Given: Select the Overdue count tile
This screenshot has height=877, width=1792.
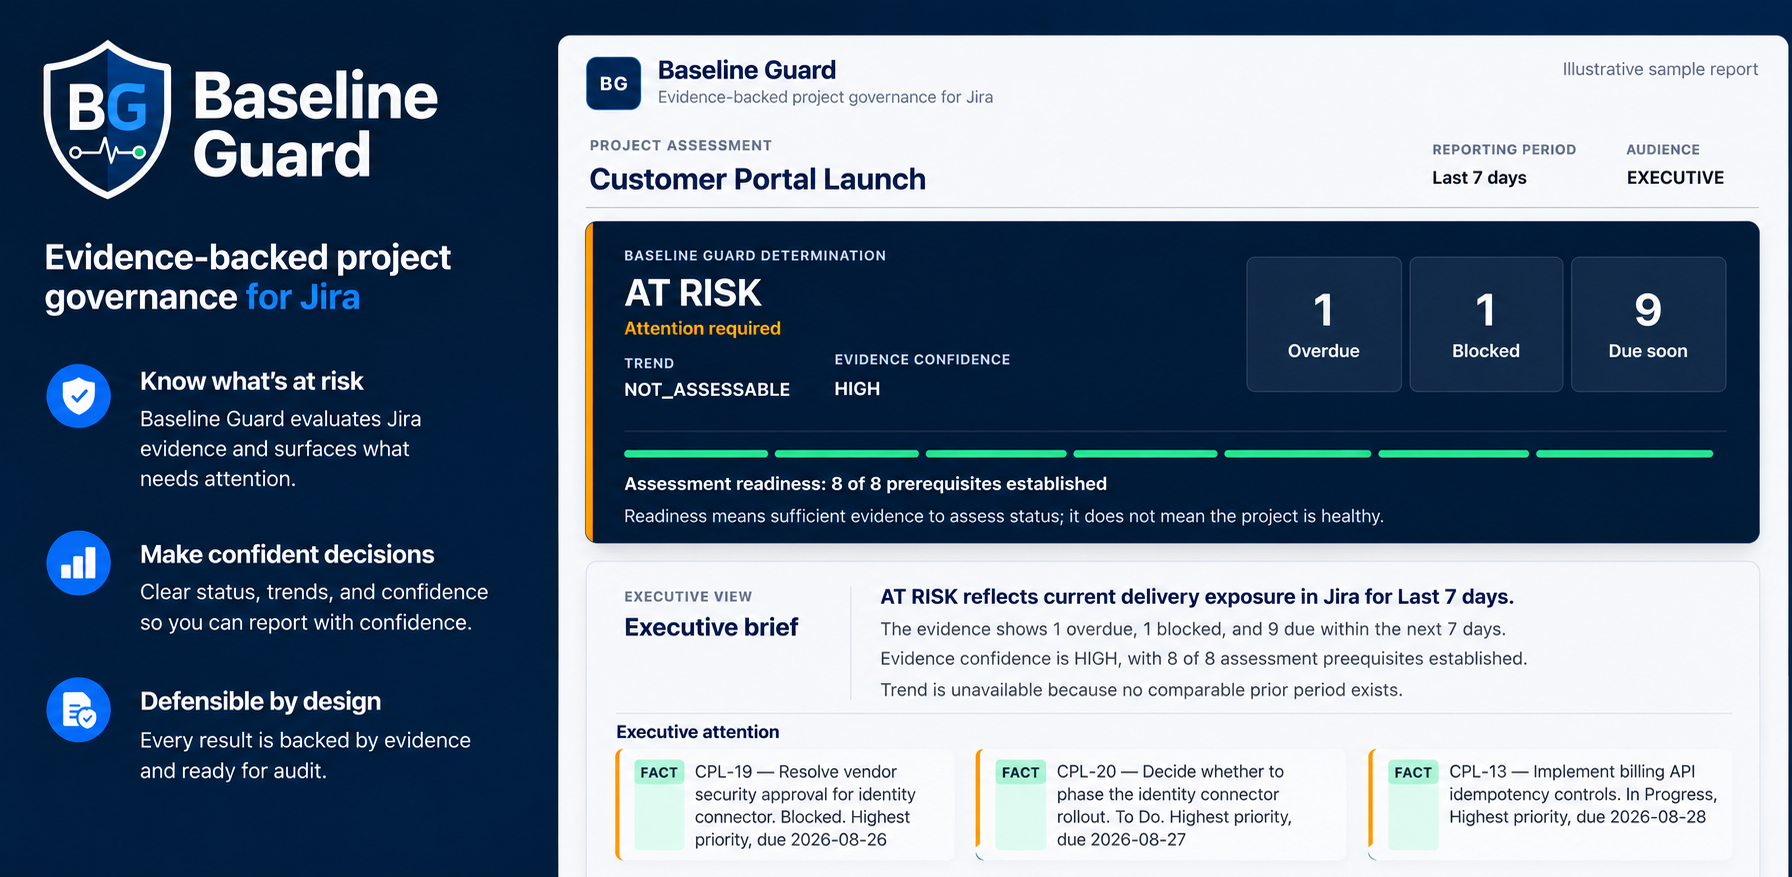Looking at the screenshot, I should [1323, 324].
